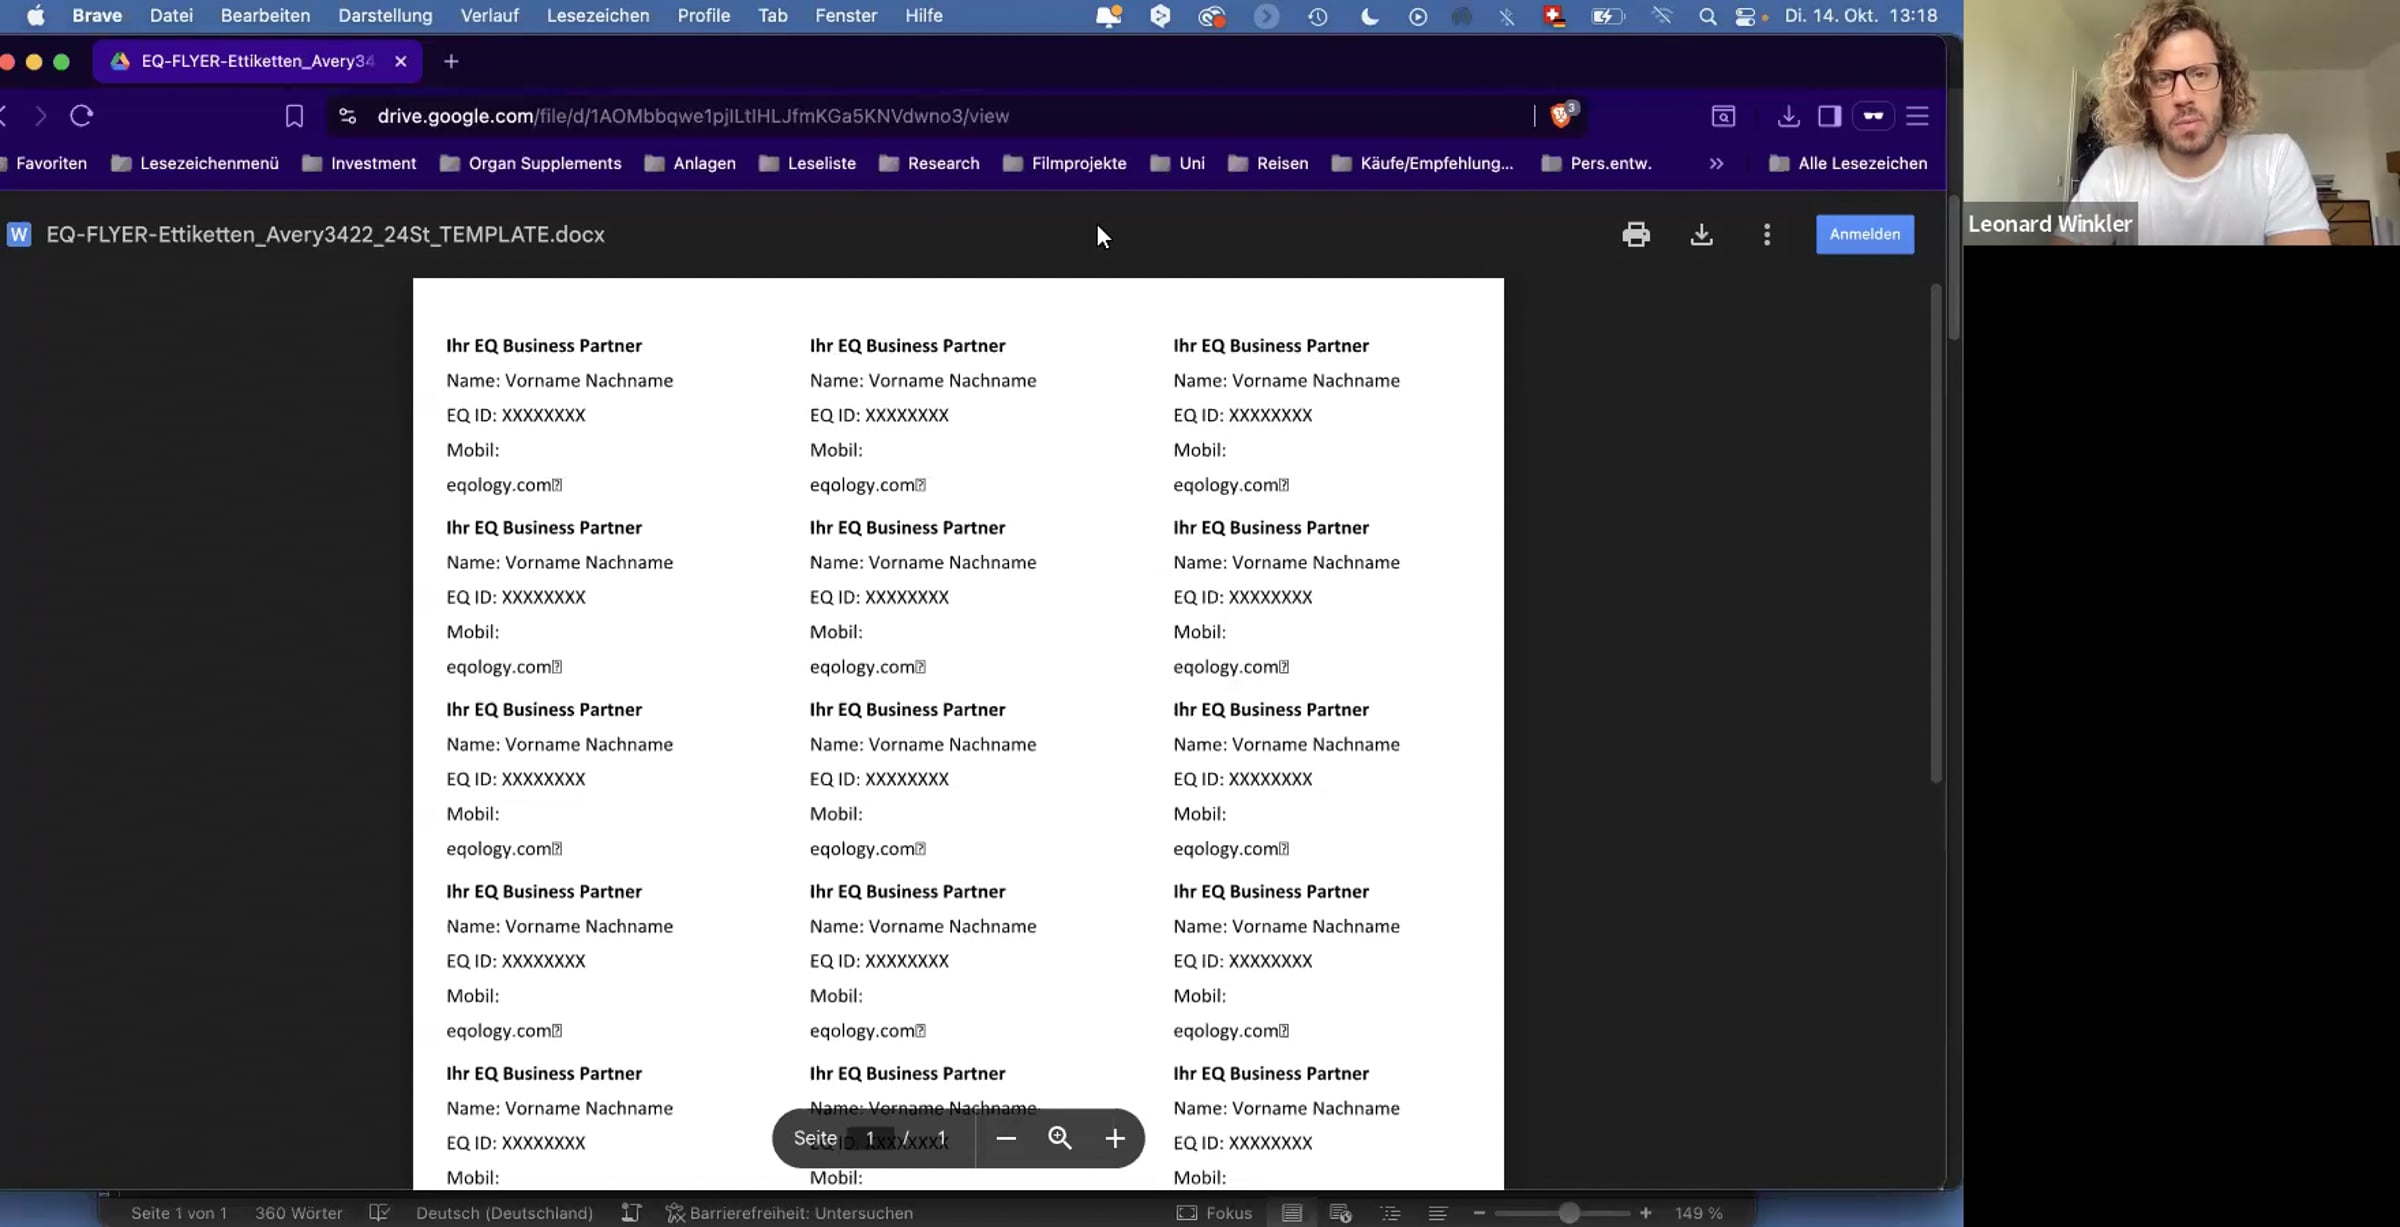Click the address bar URL
2400x1227 pixels.
(693, 116)
